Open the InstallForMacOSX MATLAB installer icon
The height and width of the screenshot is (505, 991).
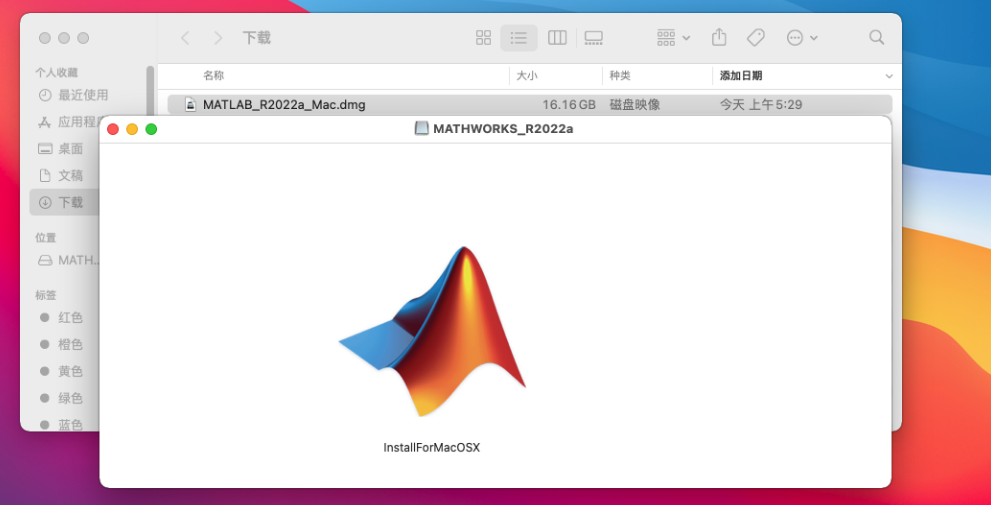[x=432, y=332]
